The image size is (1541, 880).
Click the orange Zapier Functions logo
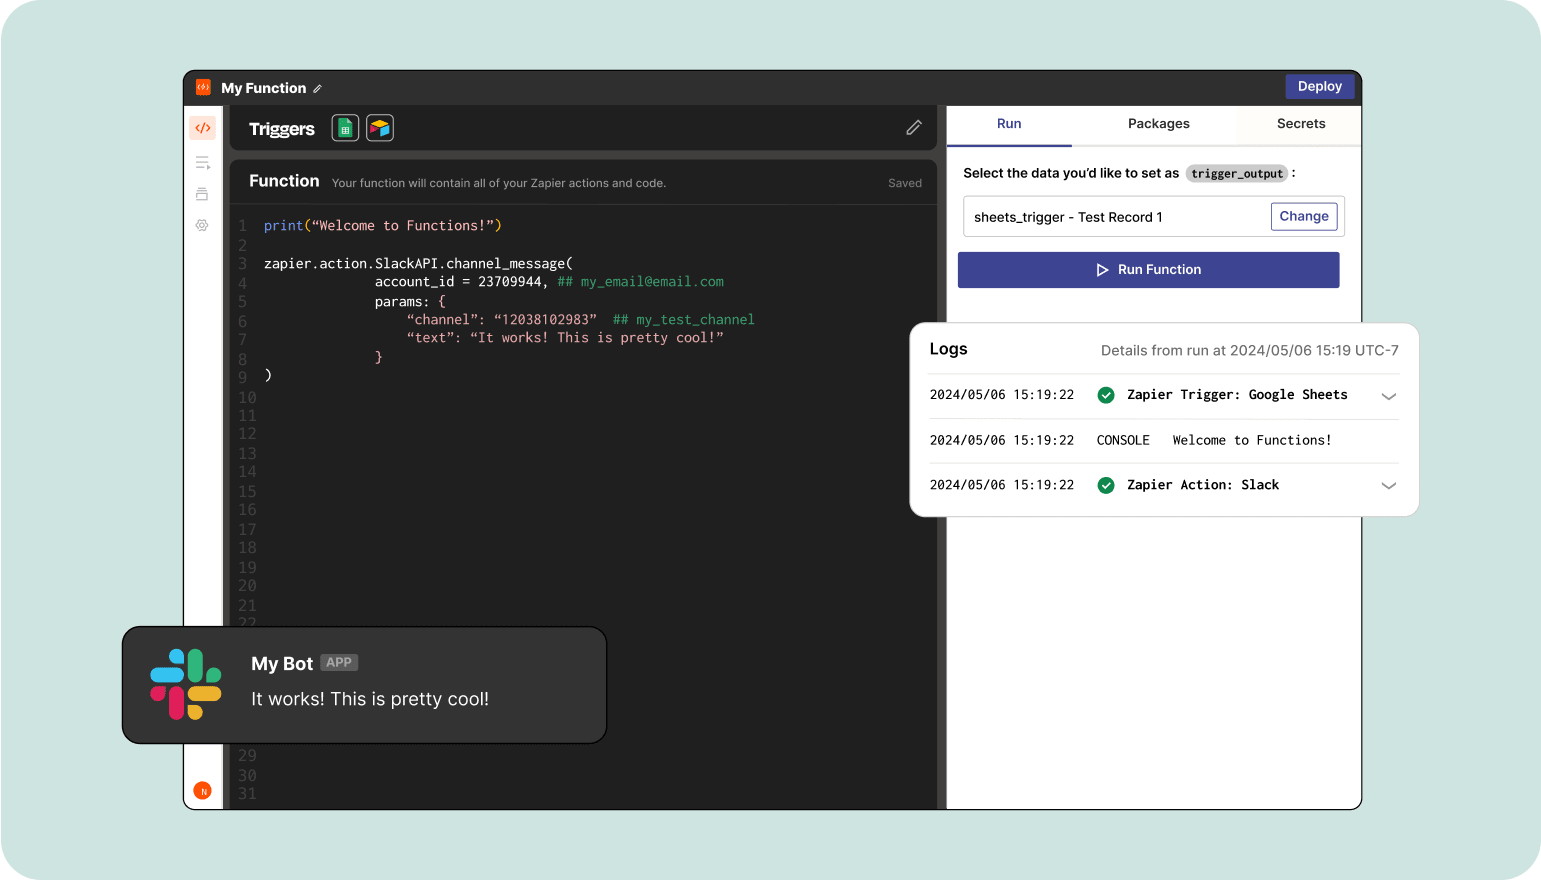[203, 88]
